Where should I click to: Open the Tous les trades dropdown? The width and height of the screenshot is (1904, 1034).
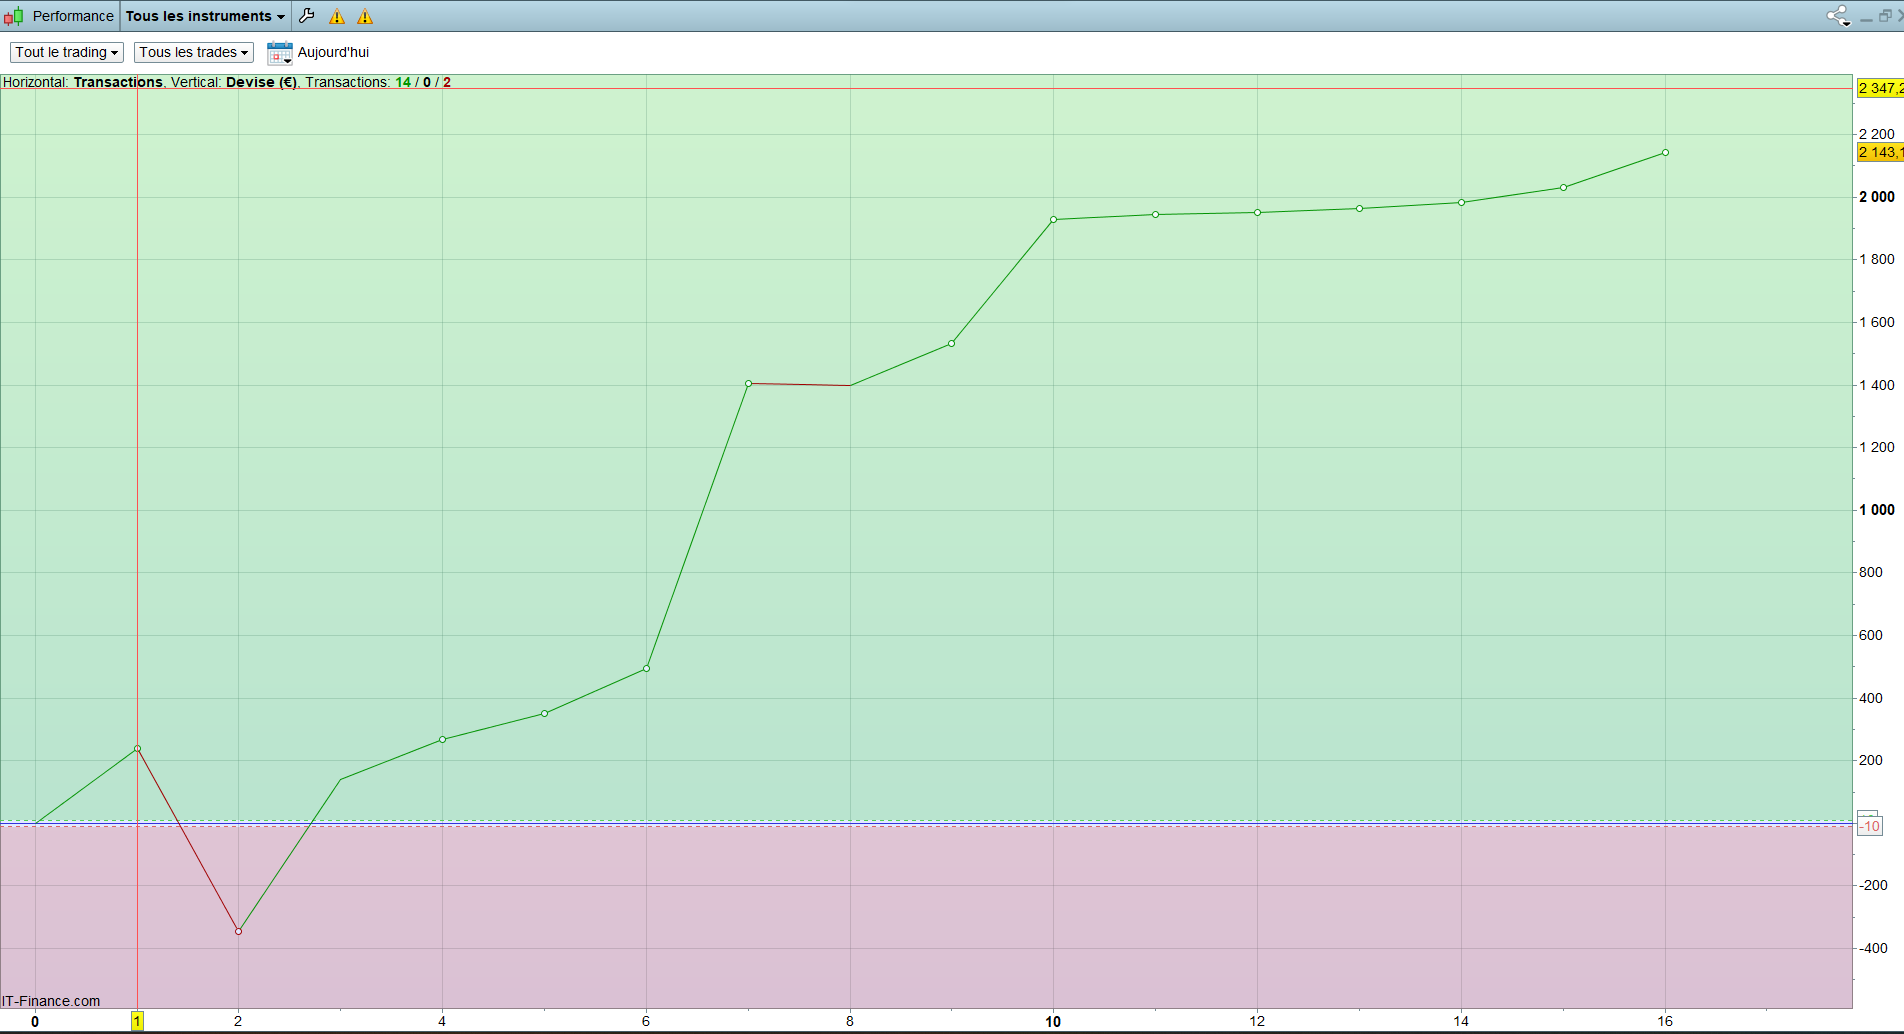pyautogui.click(x=194, y=52)
